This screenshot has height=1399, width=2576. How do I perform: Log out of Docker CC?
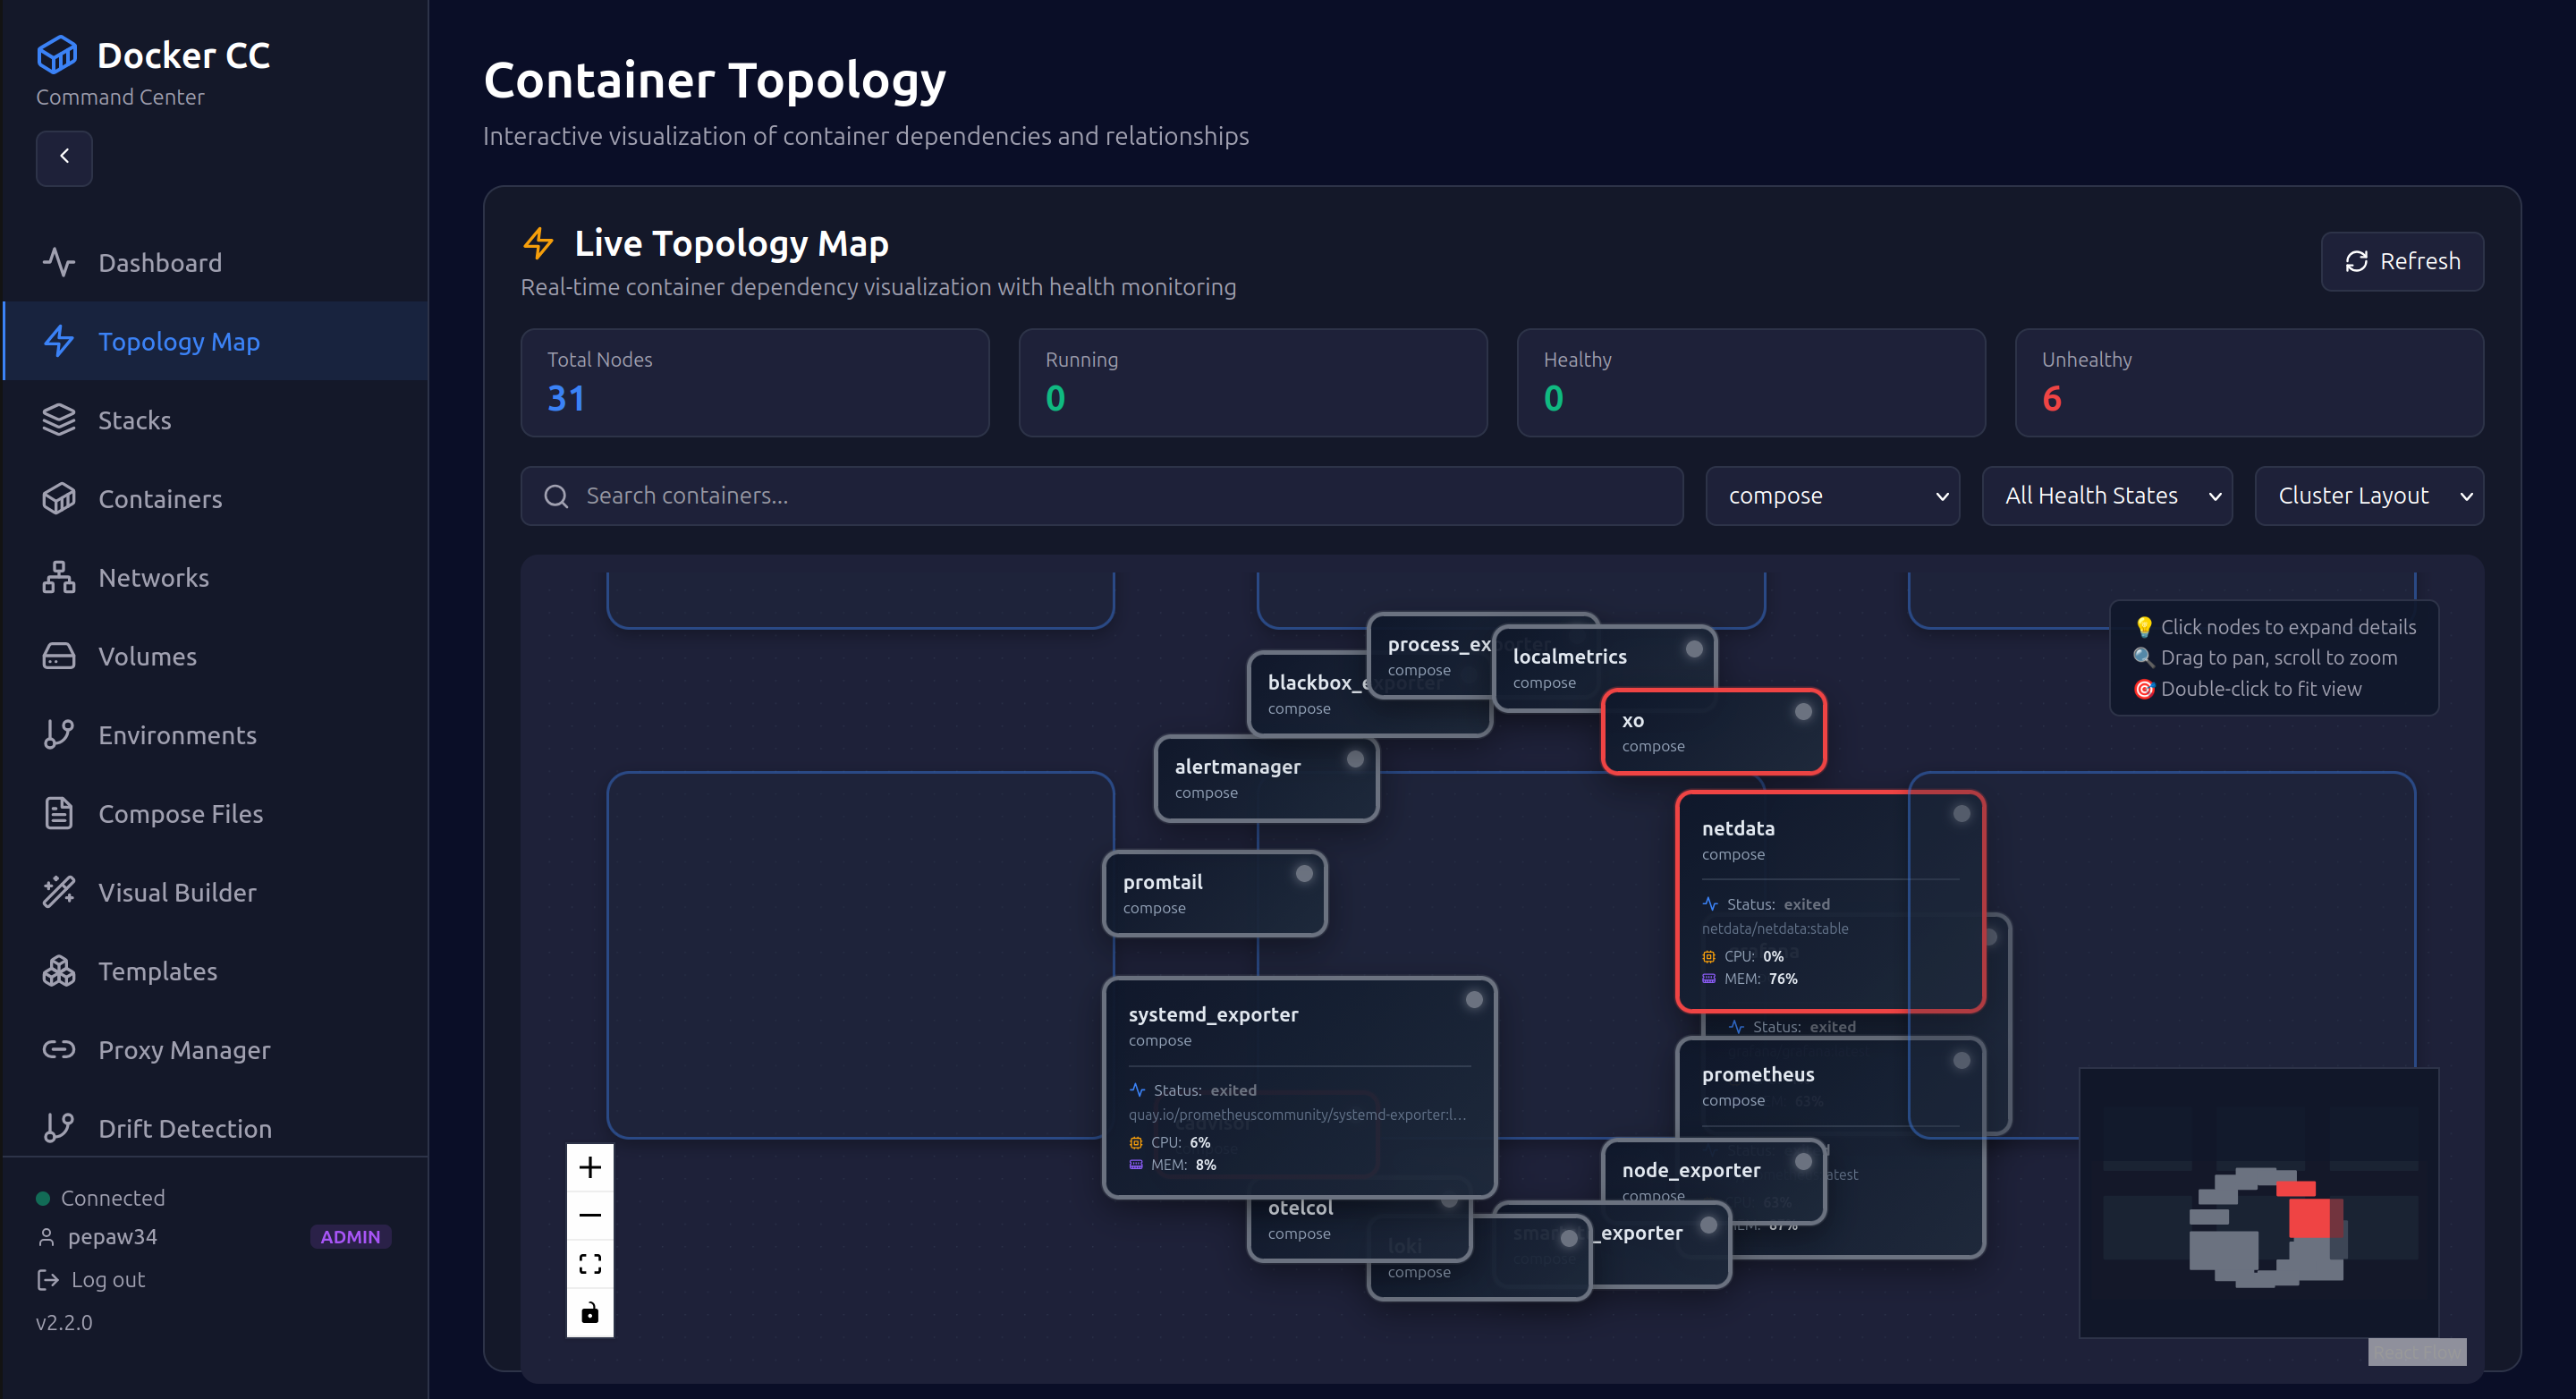click(x=108, y=1279)
